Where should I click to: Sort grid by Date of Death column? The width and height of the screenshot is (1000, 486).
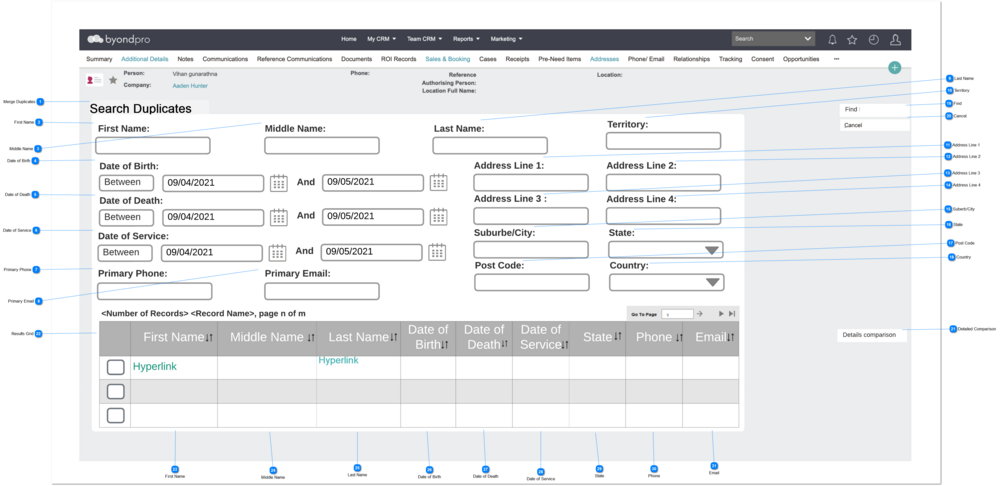pos(504,344)
